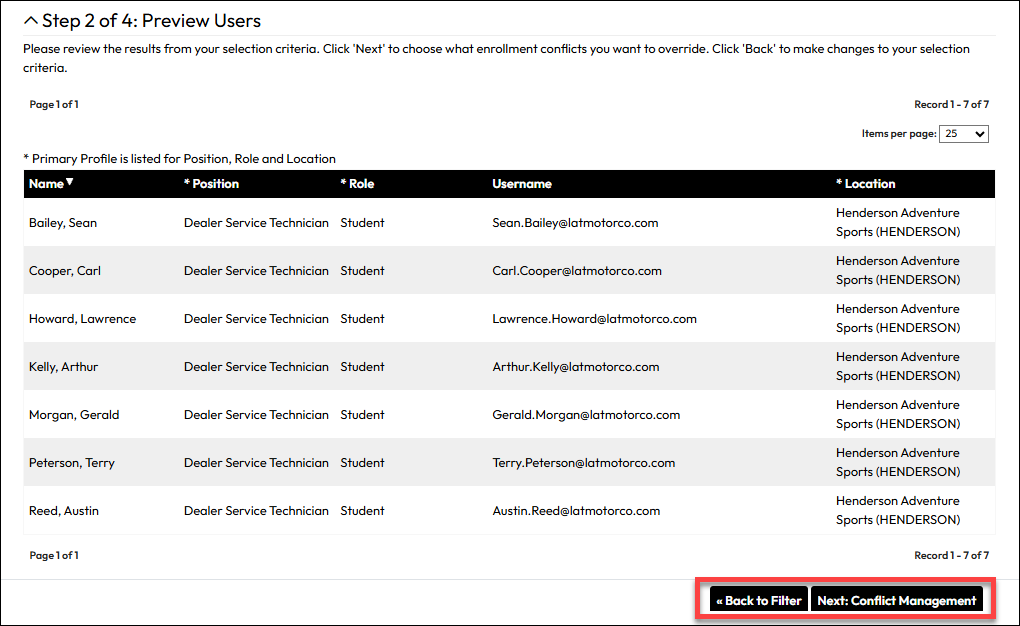This screenshot has height=626, width=1020.
Task: Click Austin.Reed@latmotorco.com username
Action: coord(576,511)
